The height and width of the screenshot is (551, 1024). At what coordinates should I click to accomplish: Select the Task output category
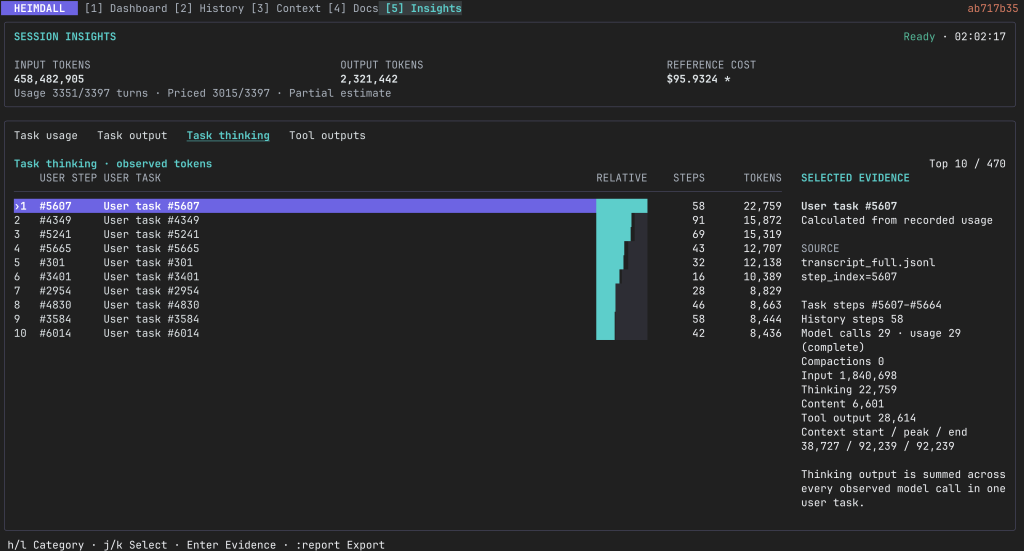tap(132, 136)
